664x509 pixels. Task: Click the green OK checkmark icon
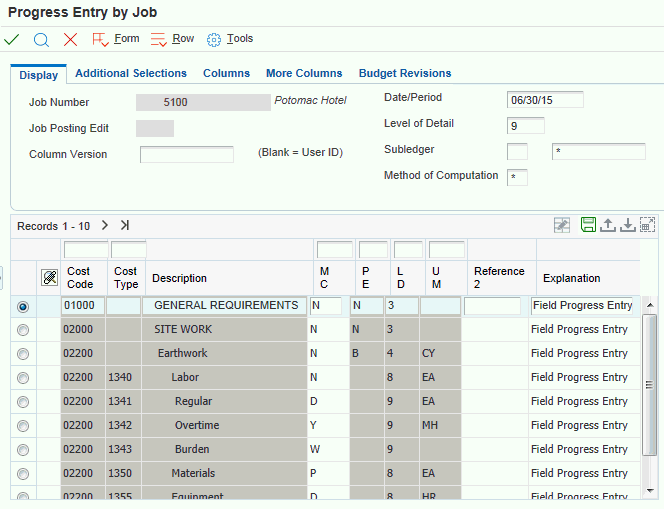click(x=12, y=39)
